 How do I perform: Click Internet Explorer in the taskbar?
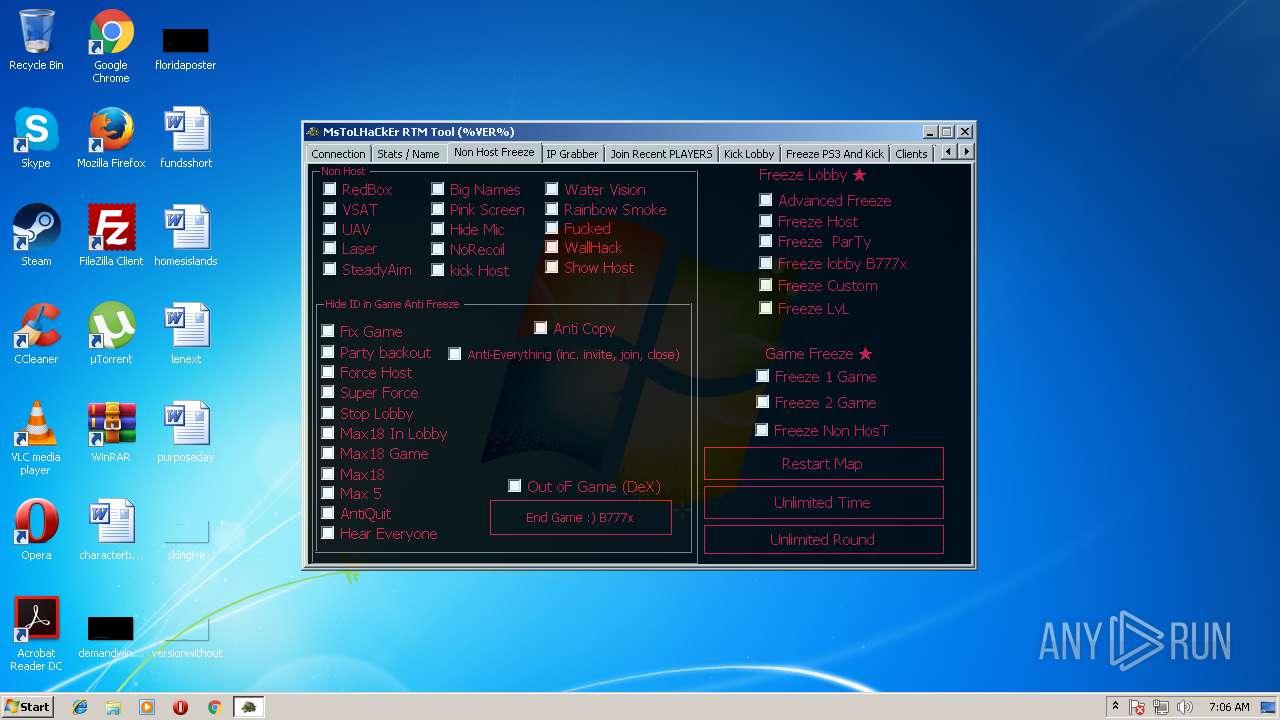(x=80, y=707)
